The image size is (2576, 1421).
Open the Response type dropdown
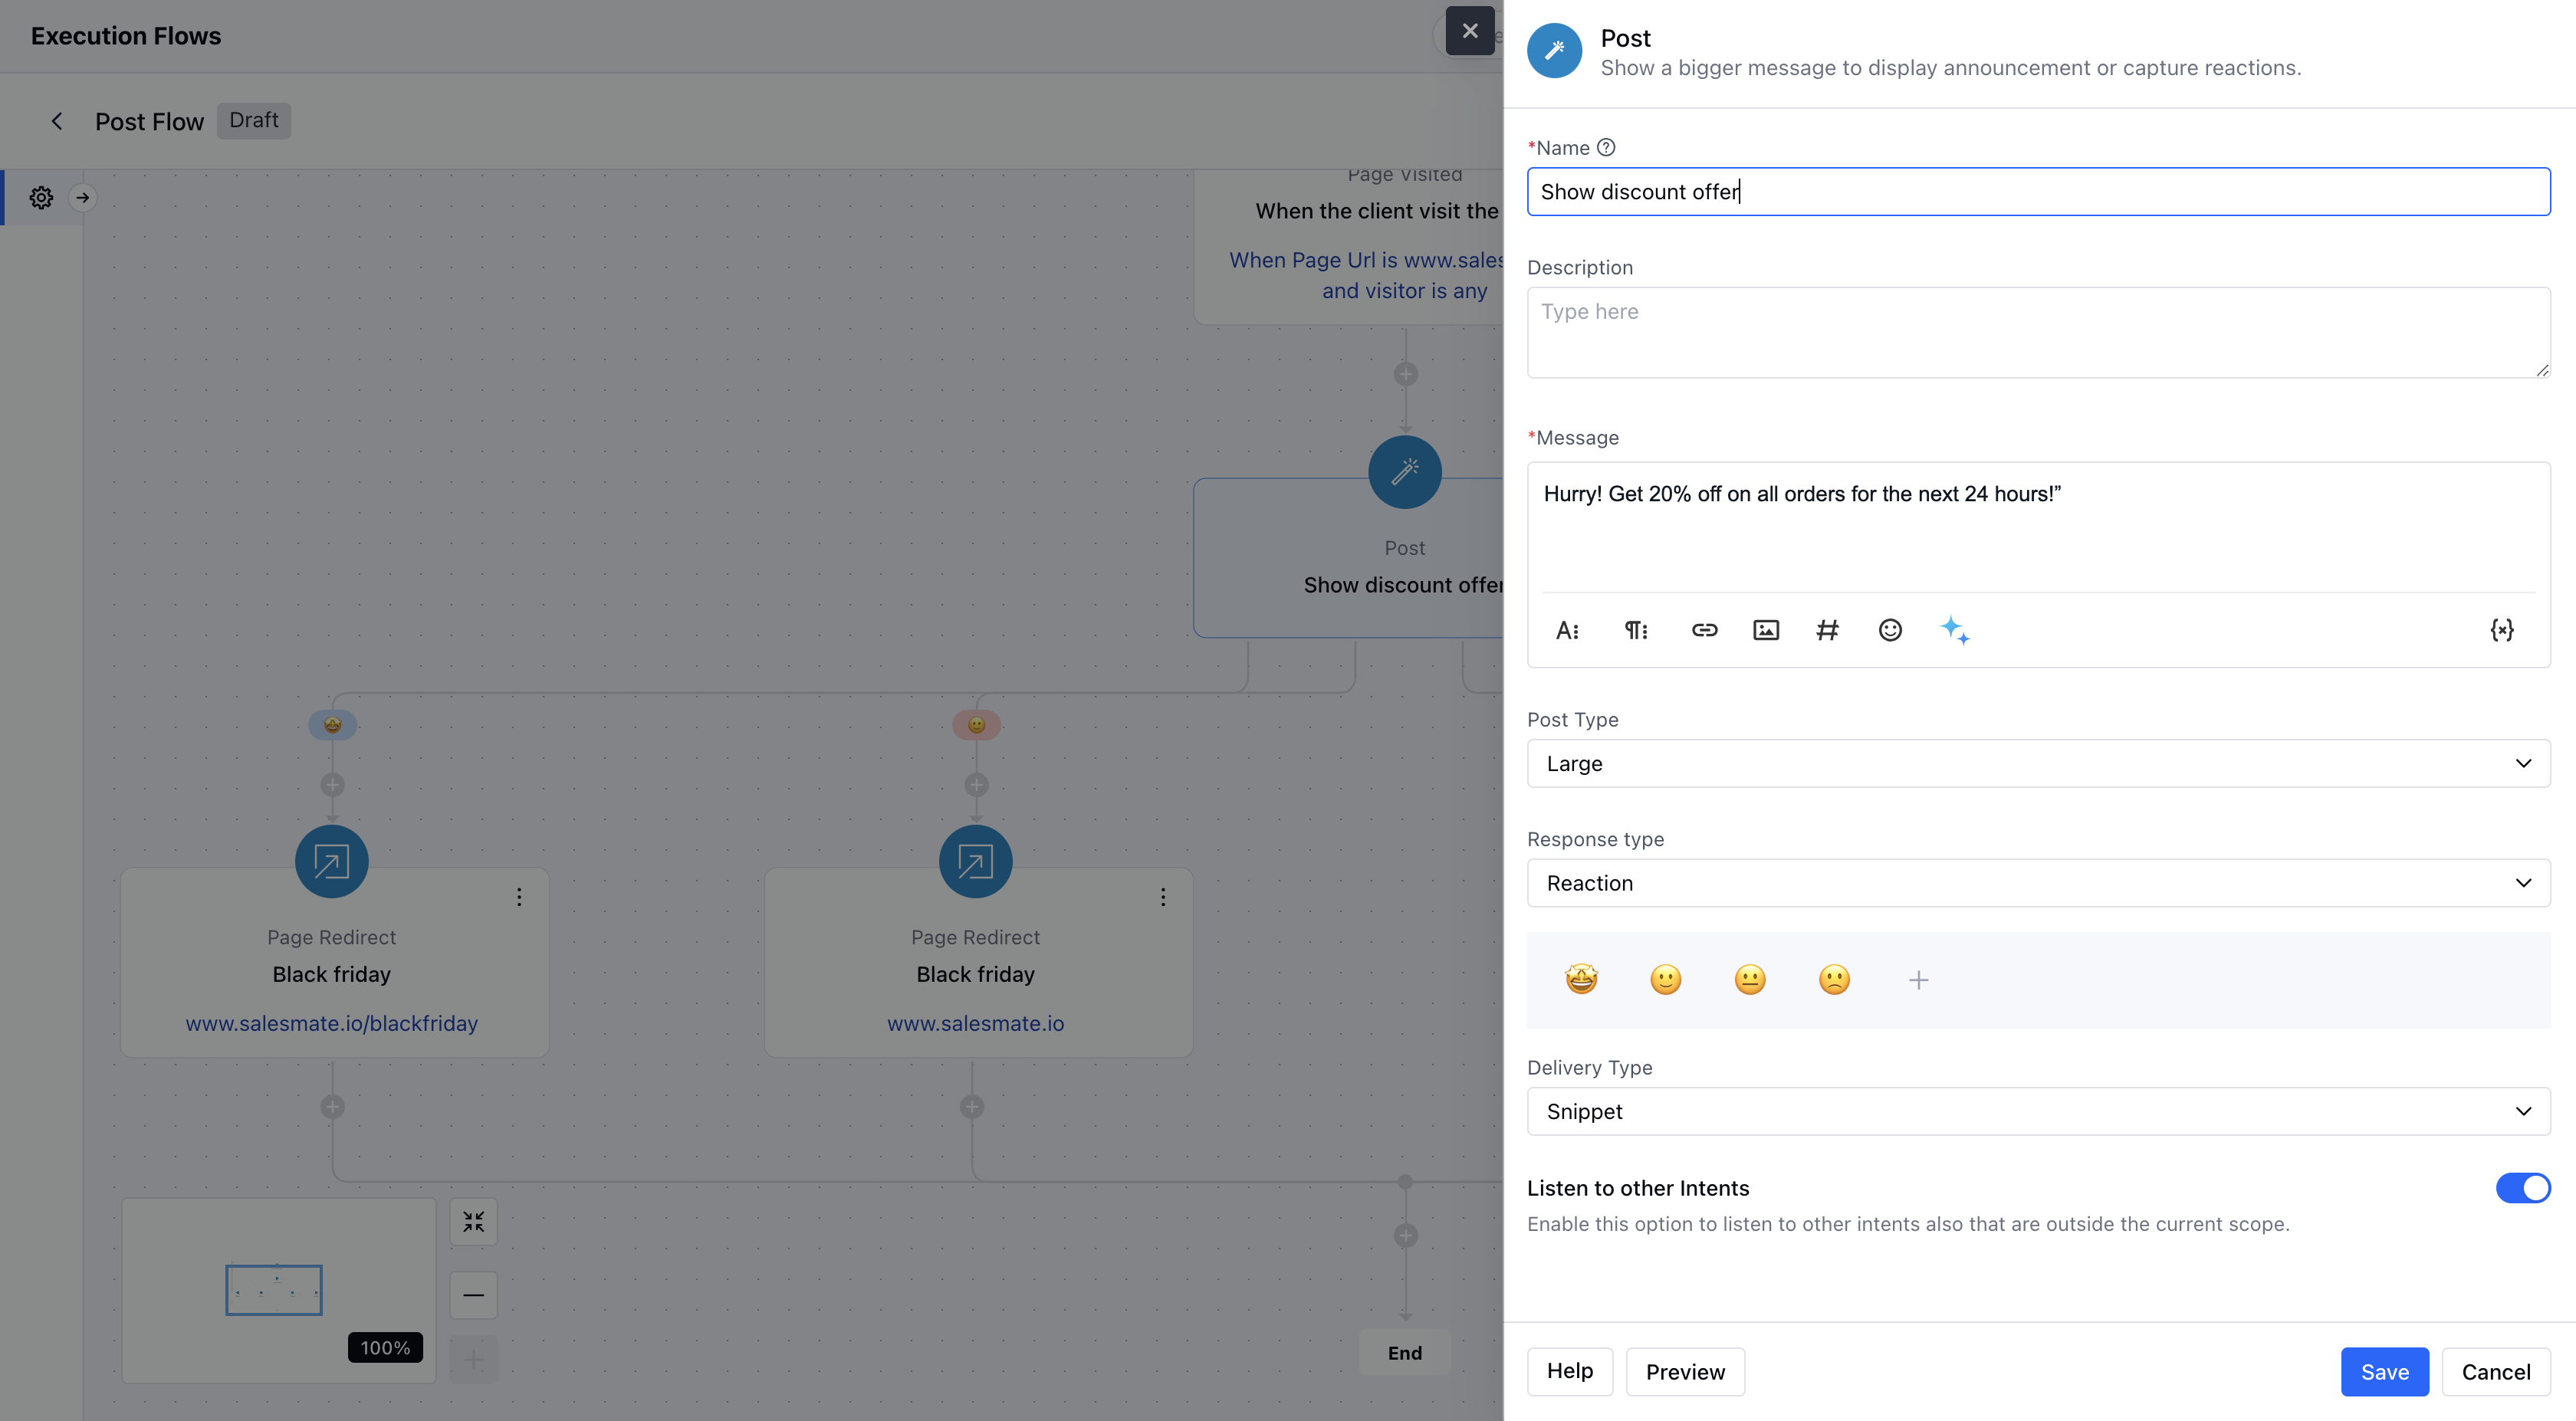pyautogui.click(x=2038, y=883)
